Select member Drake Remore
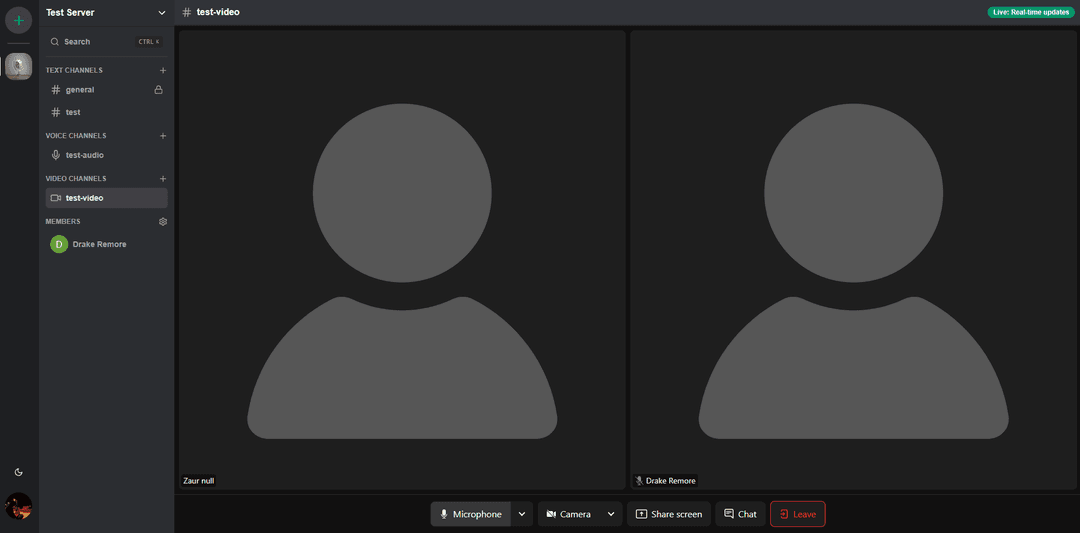1080x533 pixels. pyautogui.click(x=107, y=244)
